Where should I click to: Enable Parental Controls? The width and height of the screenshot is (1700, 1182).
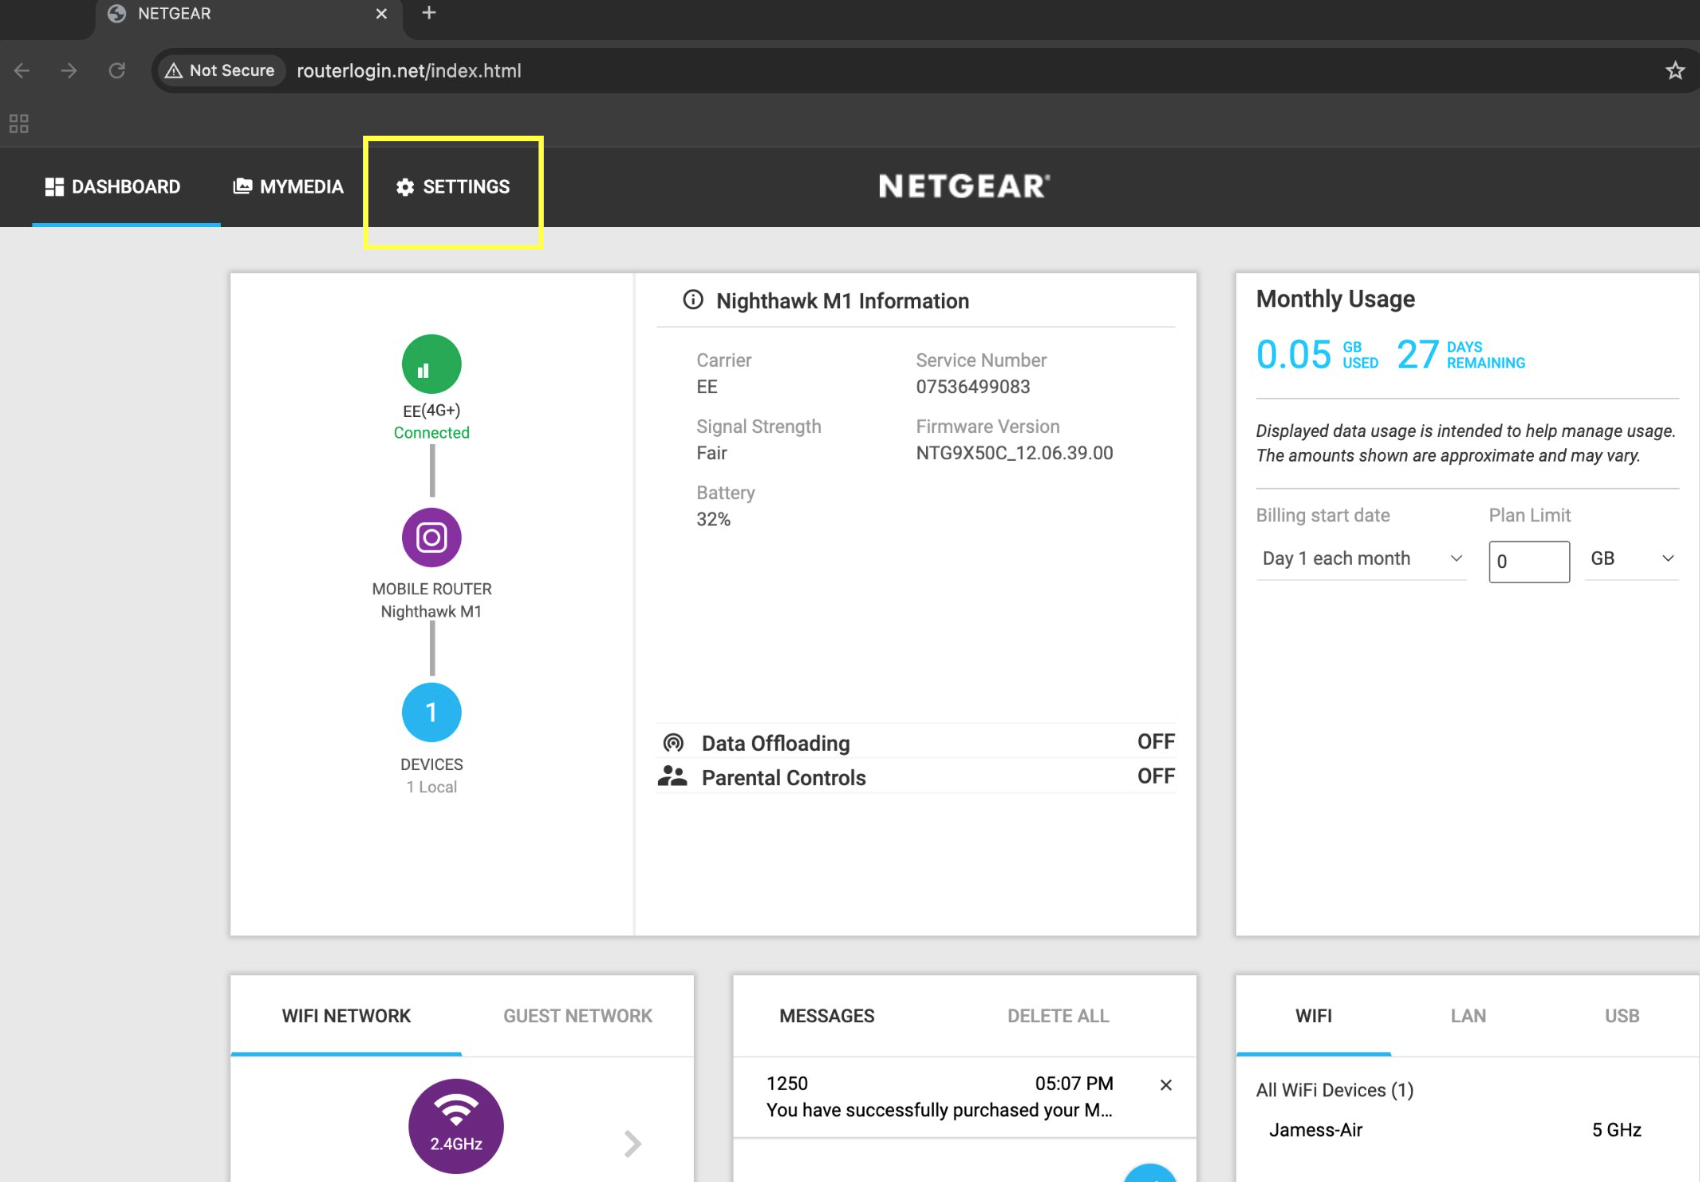[1155, 776]
